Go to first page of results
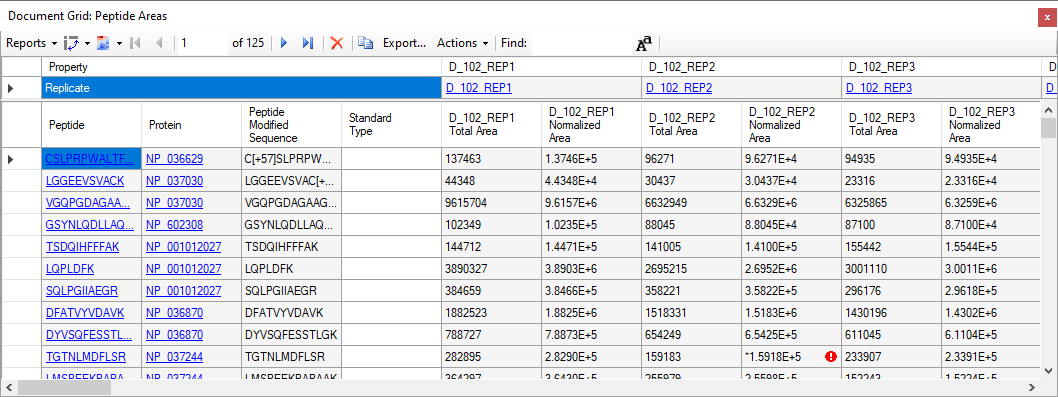 point(135,43)
